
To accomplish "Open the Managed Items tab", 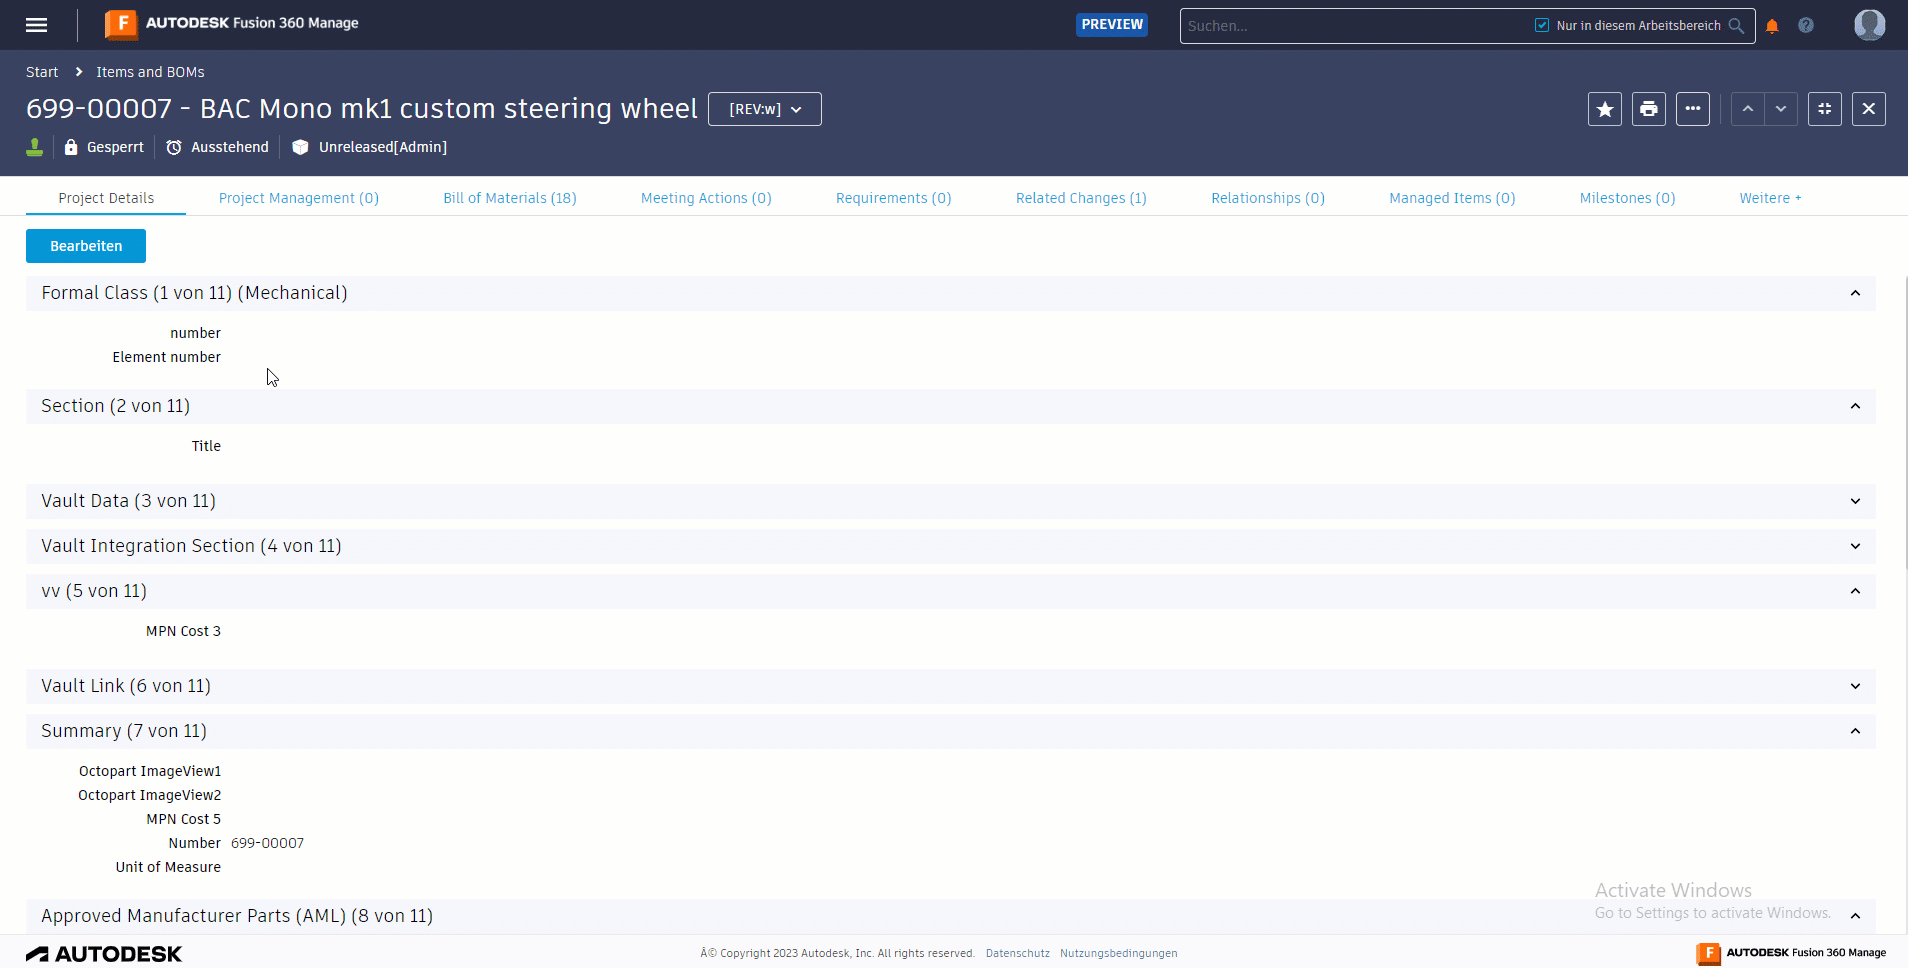I will [1452, 198].
